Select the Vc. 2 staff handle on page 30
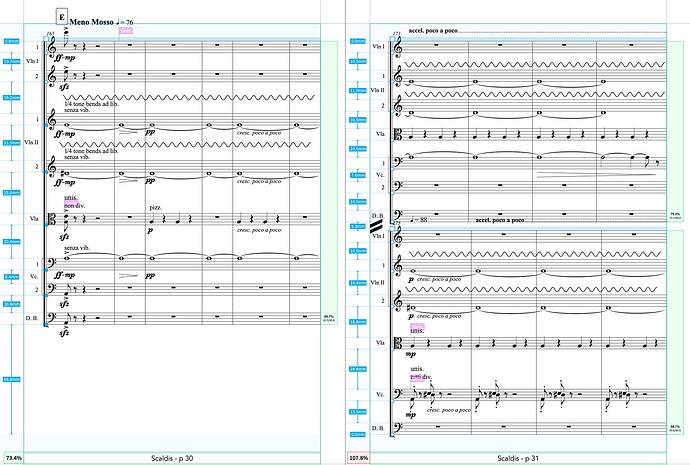This screenshot has width=690, height=465. point(46,295)
